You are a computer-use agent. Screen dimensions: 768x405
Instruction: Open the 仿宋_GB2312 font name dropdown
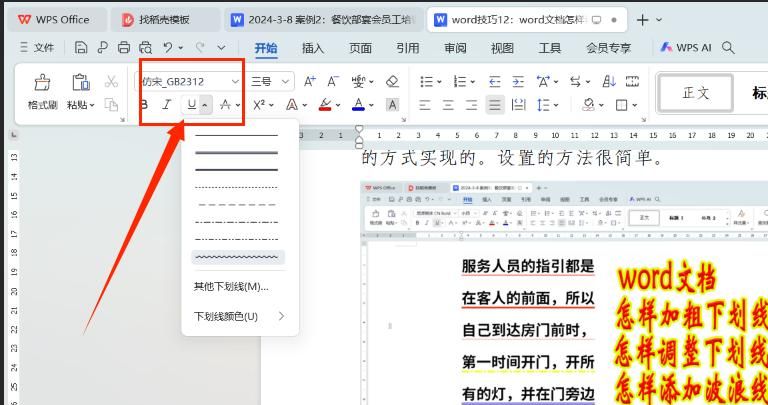pos(236,82)
